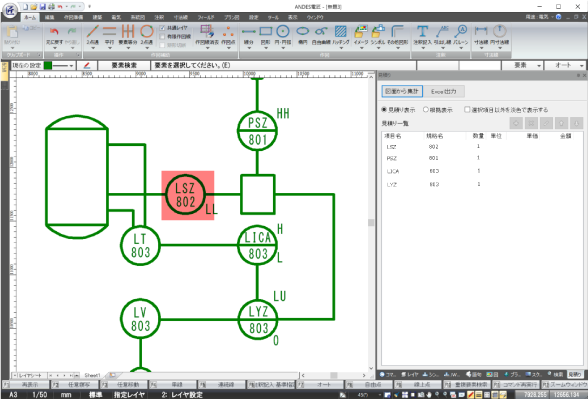Enable the 選択項目以外を淡色で表示する checkbox
588x399 pixels.
pyautogui.click(x=467, y=110)
